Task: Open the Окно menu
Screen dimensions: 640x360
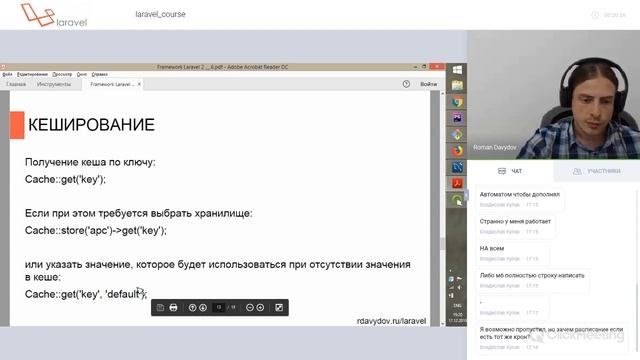Action: pos(82,74)
